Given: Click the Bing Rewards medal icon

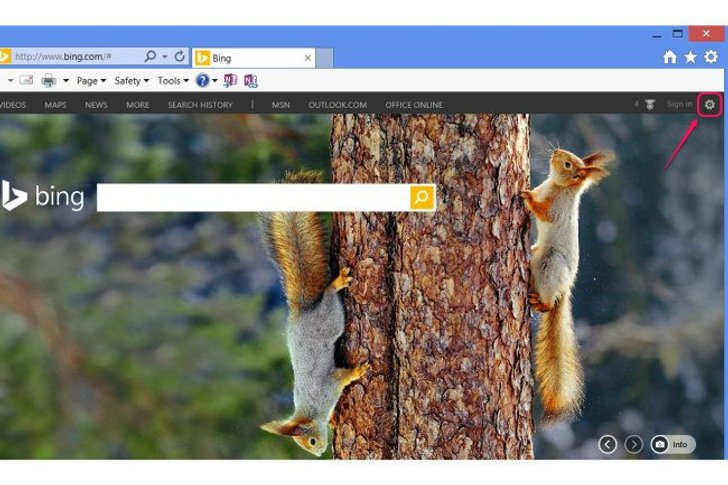Looking at the screenshot, I should (650, 104).
